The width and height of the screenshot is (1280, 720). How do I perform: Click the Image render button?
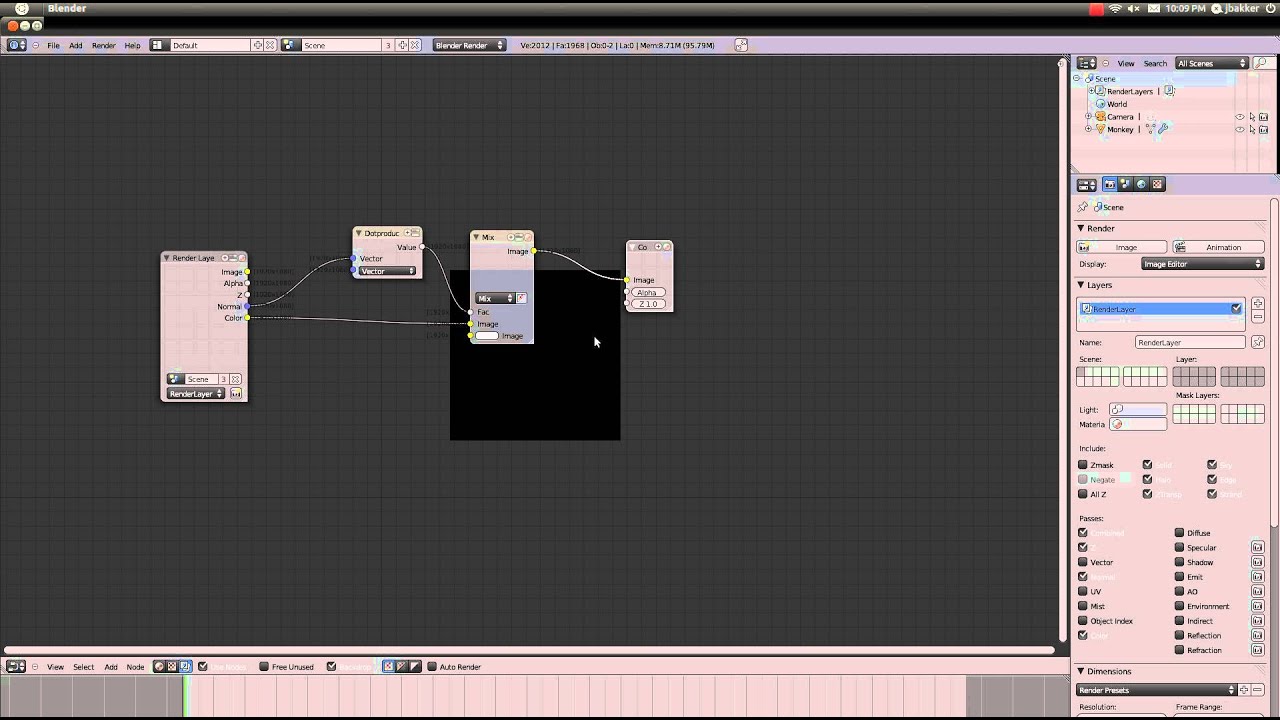[x=1122, y=247]
